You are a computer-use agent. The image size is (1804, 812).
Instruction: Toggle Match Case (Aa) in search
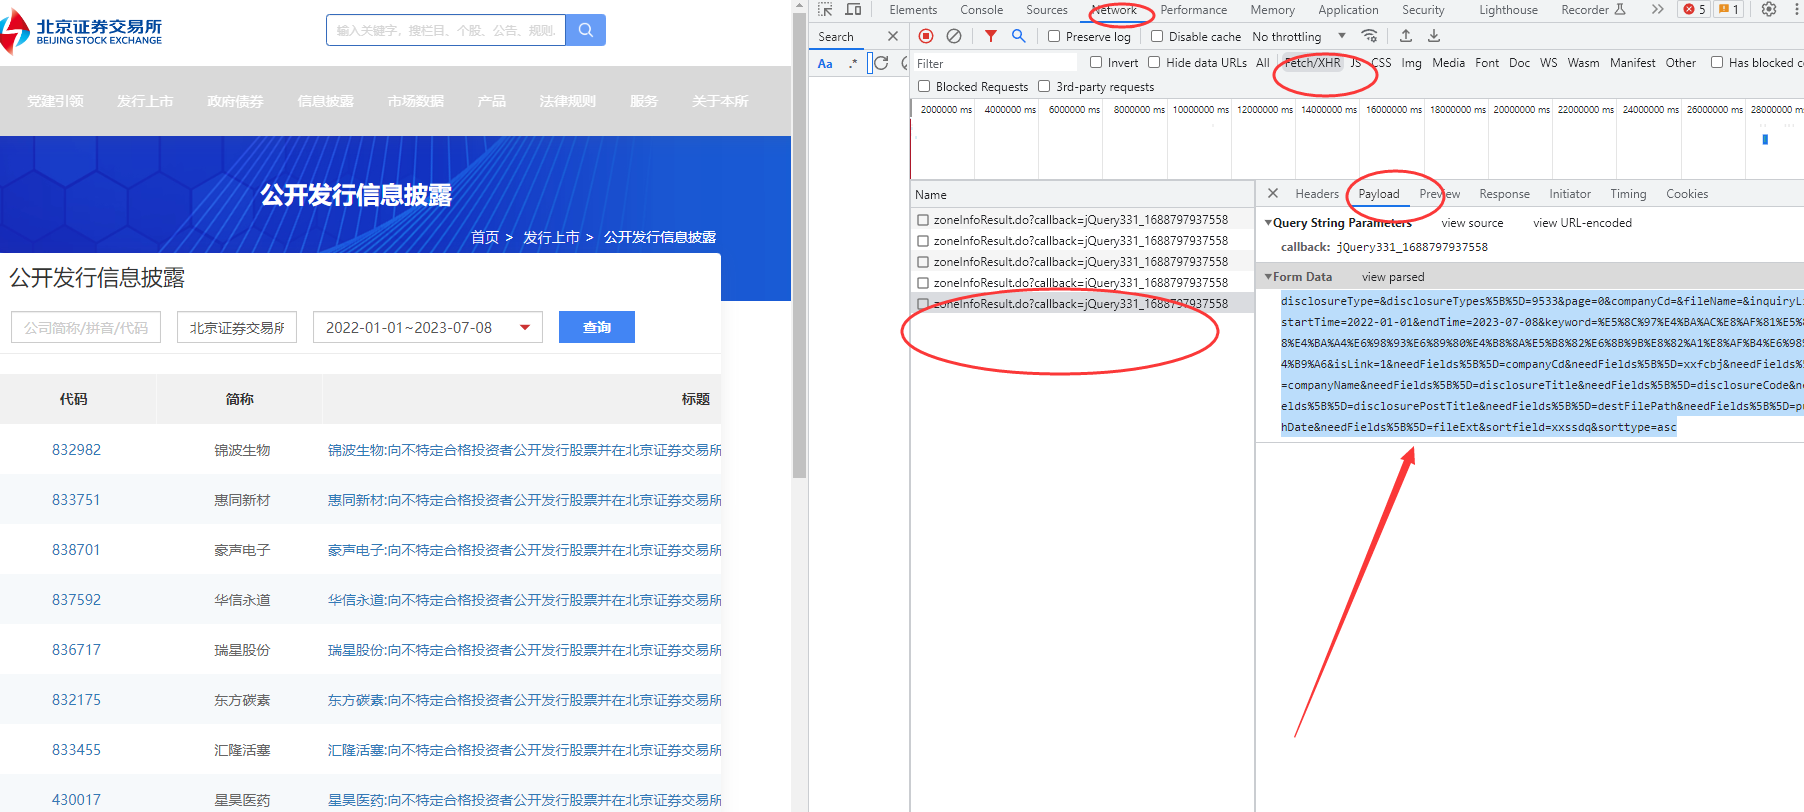825,63
